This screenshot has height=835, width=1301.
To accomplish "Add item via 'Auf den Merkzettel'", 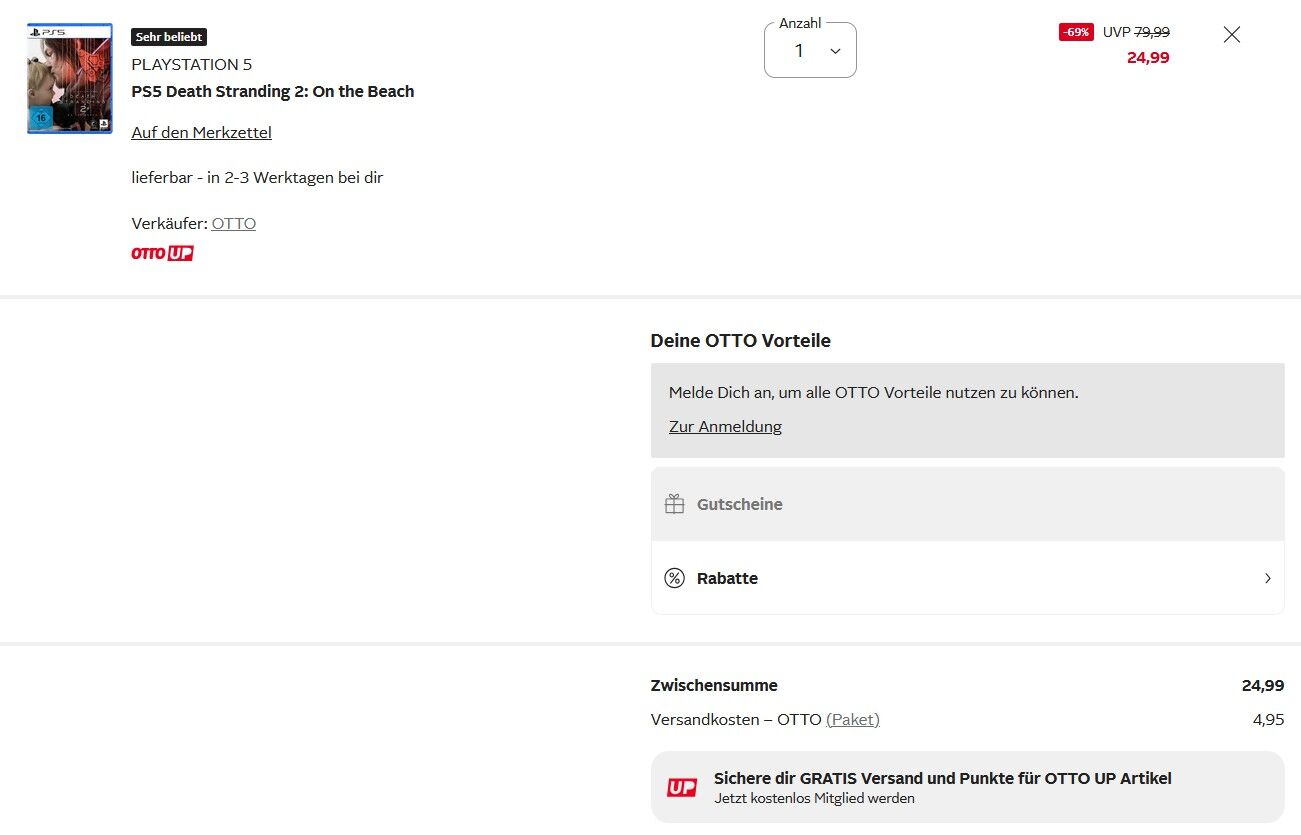I will (x=201, y=132).
